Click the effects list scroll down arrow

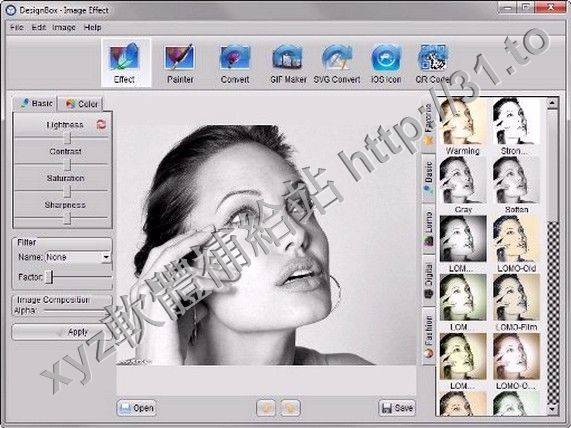click(x=552, y=409)
